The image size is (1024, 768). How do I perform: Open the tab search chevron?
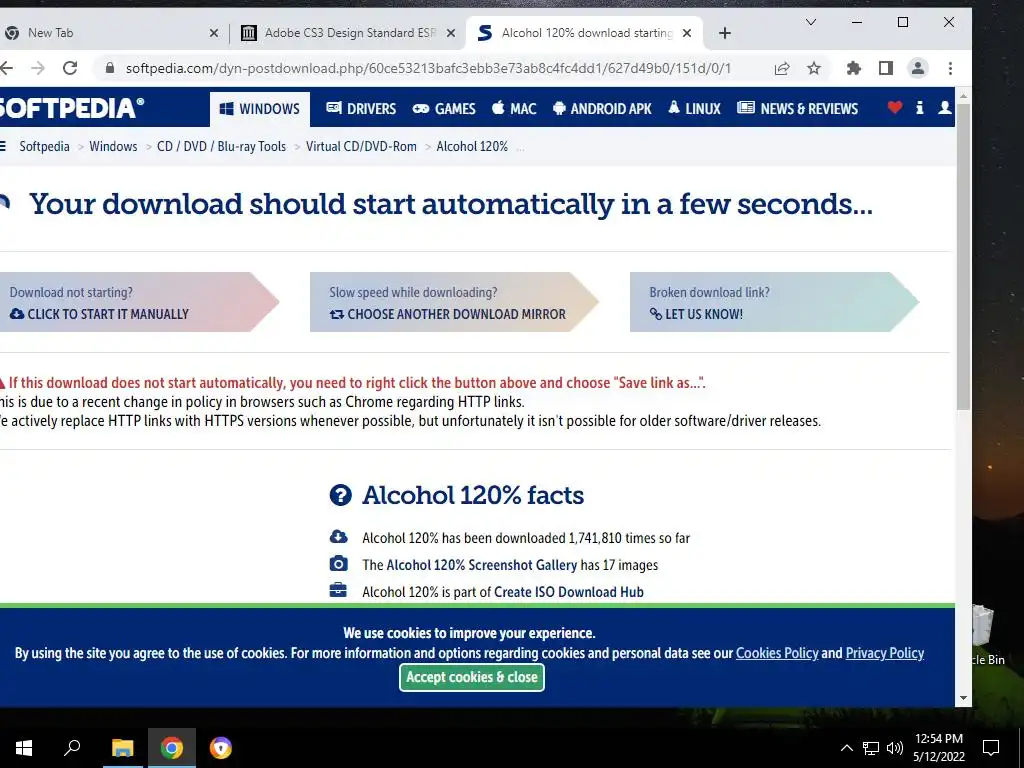[x=810, y=22]
